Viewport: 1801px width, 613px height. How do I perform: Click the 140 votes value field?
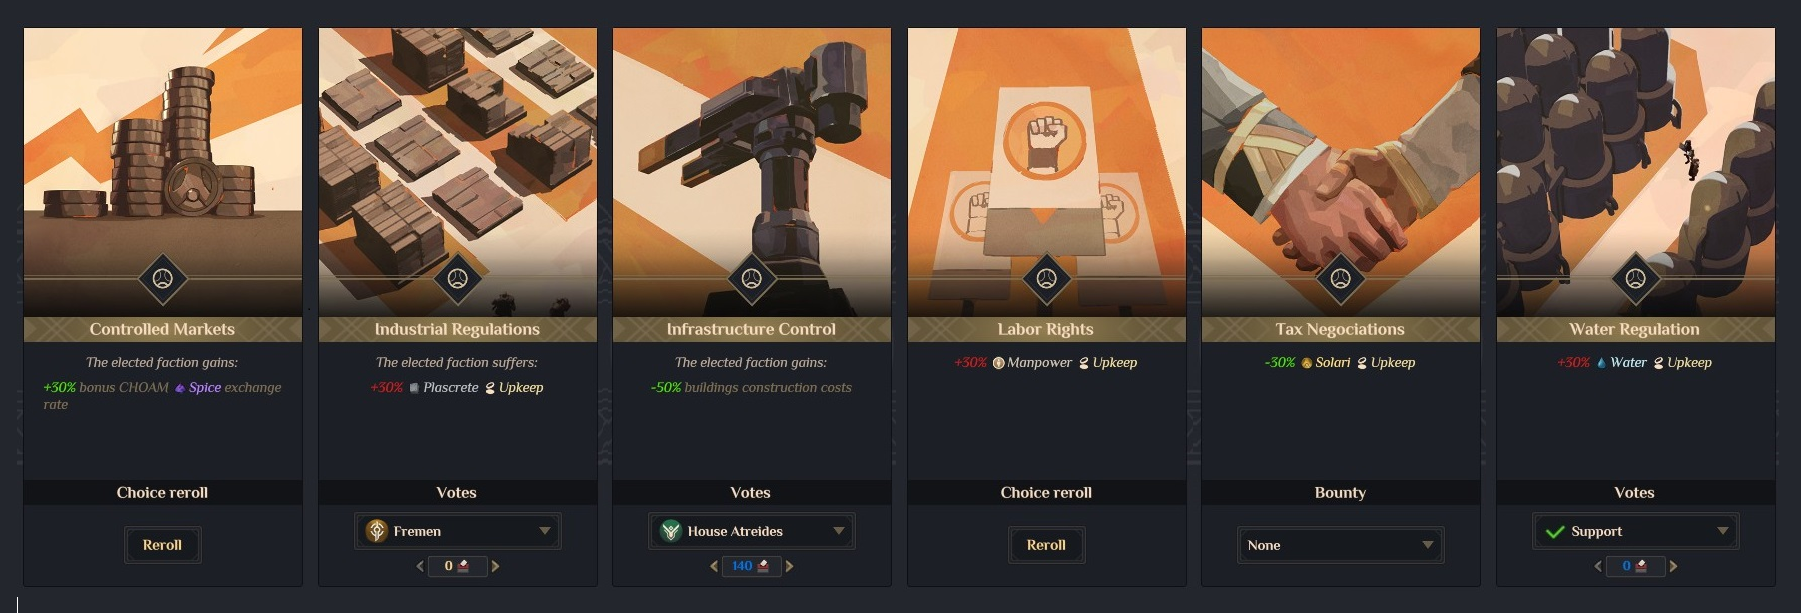tap(751, 566)
